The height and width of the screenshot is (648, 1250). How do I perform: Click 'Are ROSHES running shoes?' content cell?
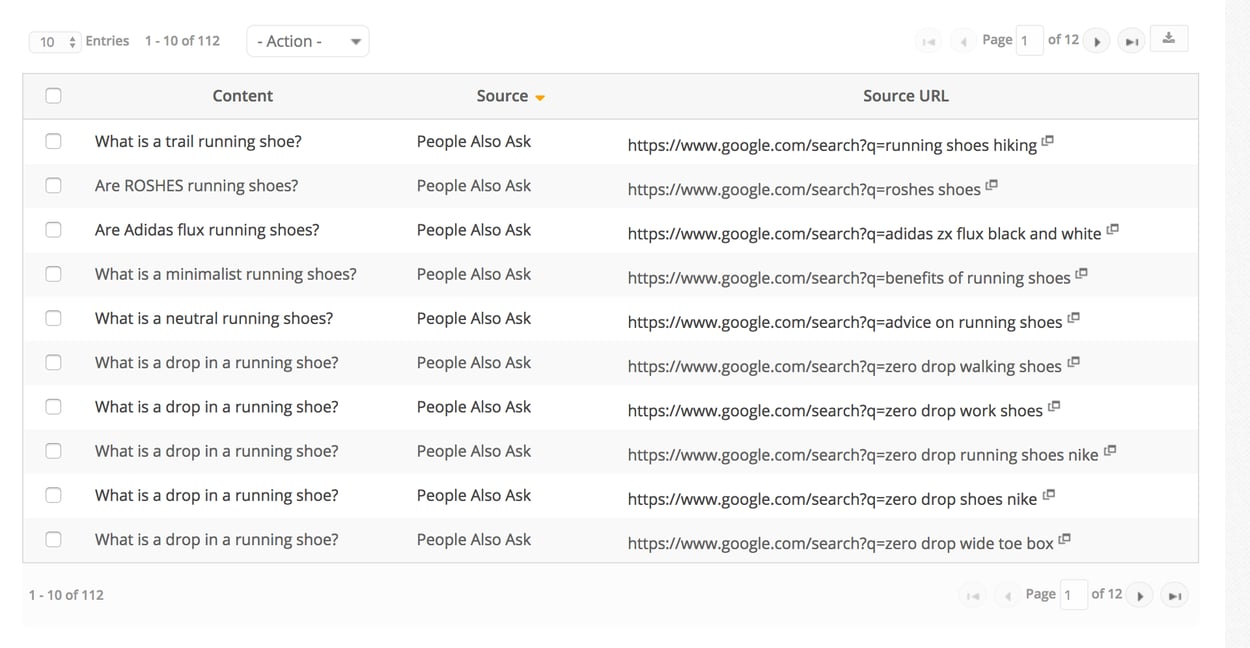coord(196,185)
